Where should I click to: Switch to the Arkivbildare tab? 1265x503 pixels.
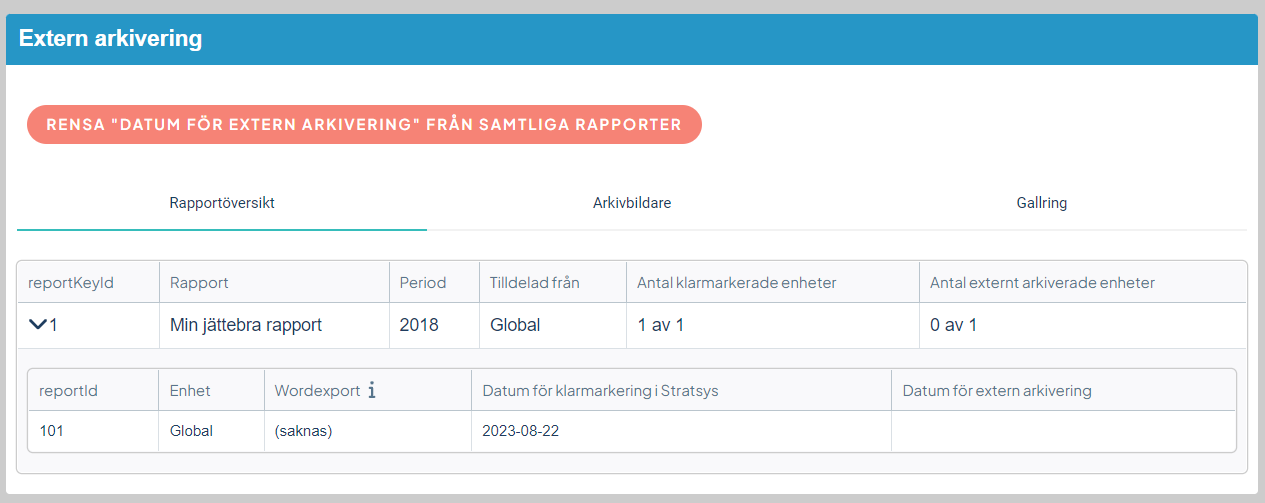click(x=632, y=203)
